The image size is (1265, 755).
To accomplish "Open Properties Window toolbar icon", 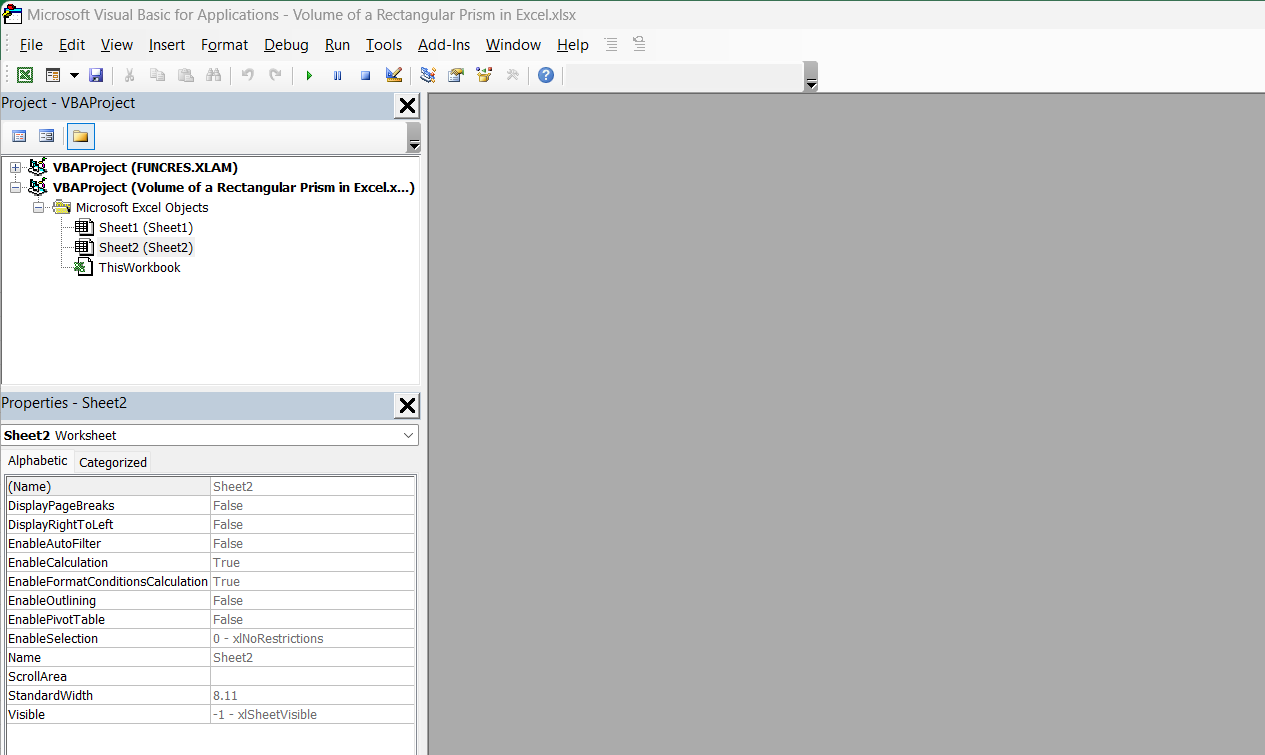I will 456,75.
